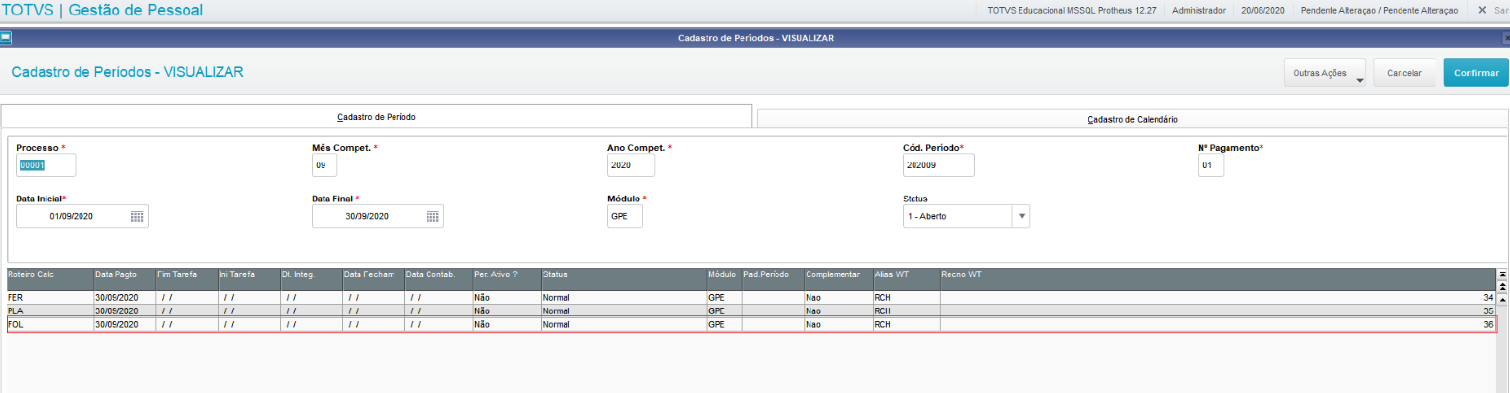
Task: Click the Módulo field showing GPE
Action: click(x=625, y=216)
